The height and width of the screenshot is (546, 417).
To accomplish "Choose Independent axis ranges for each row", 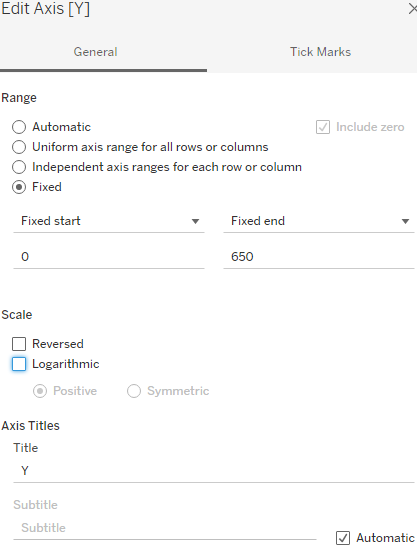I will (x=19, y=167).
